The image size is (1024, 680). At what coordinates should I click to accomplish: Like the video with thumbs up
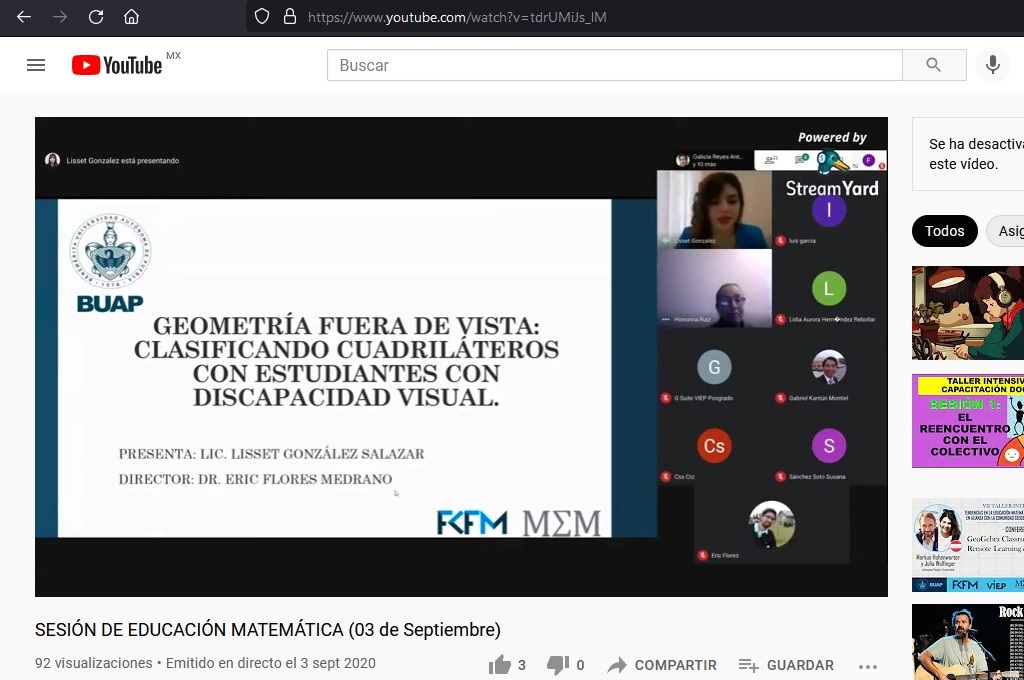(x=507, y=665)
